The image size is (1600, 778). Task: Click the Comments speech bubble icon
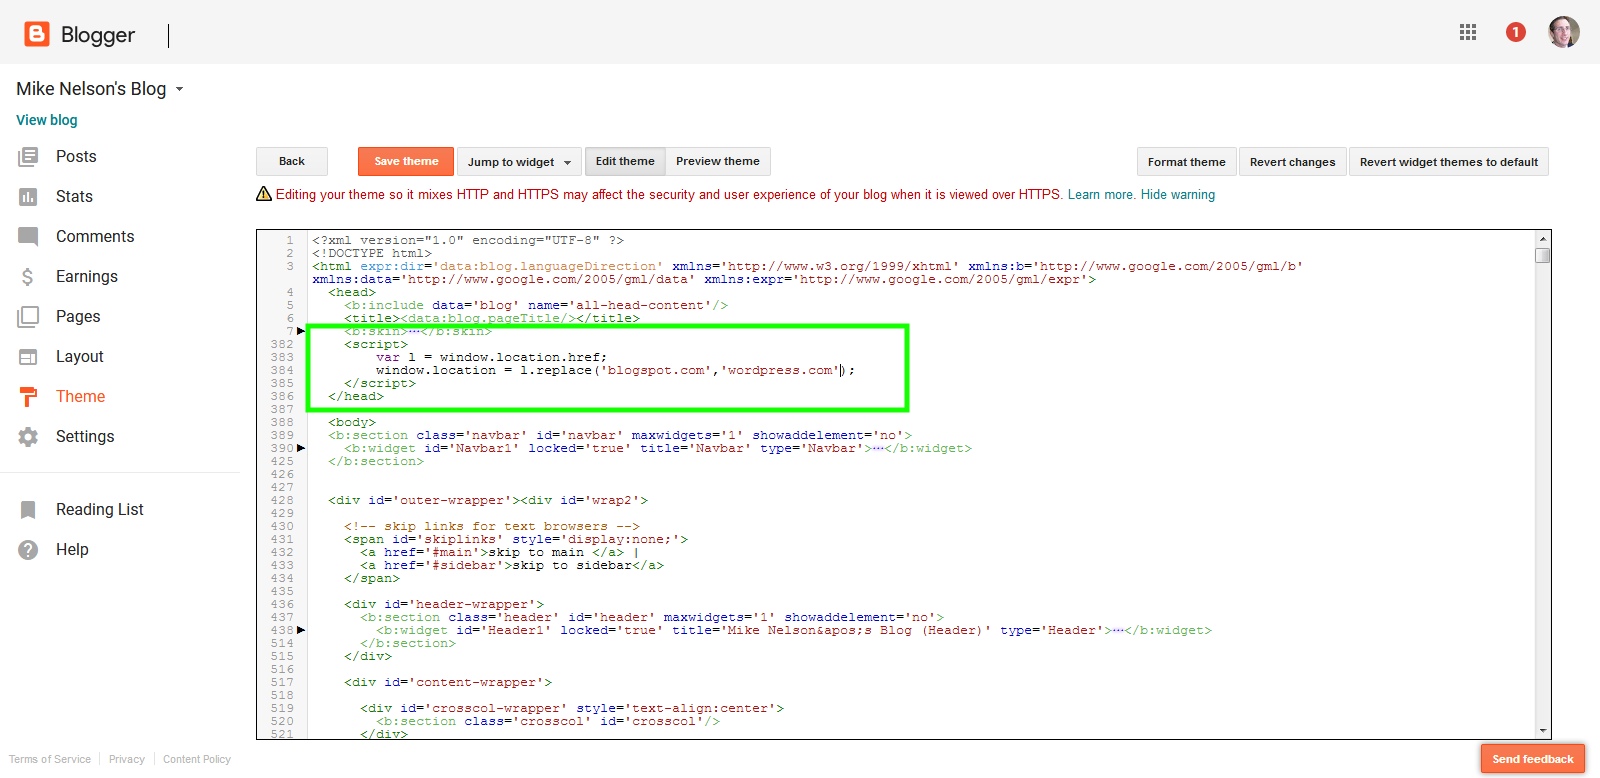(x=28, y=237)
